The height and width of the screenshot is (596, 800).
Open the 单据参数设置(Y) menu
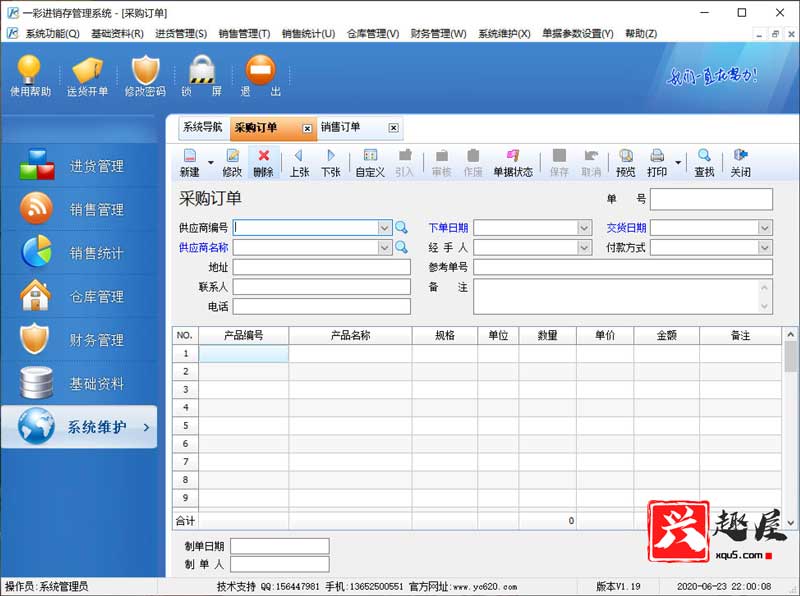coord(578,34)
